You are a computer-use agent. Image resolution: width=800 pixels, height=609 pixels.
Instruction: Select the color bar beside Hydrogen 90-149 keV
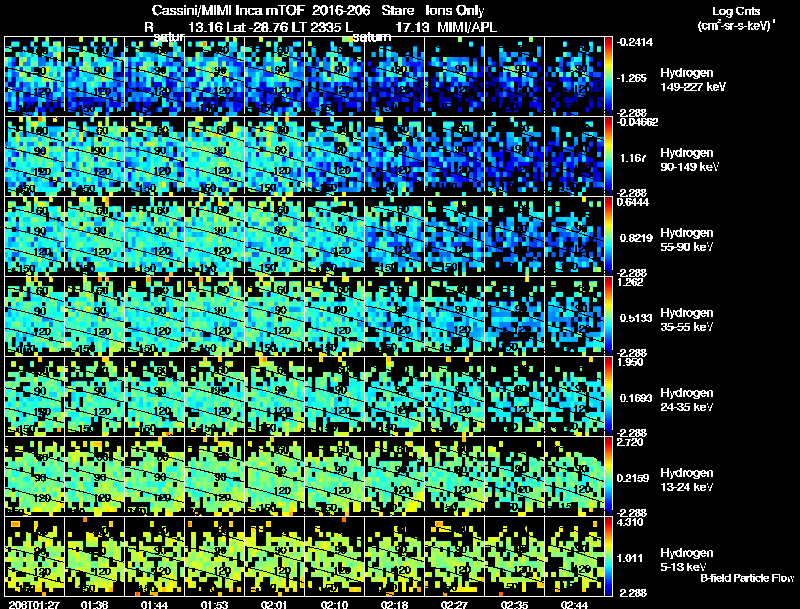coord(608,156)
